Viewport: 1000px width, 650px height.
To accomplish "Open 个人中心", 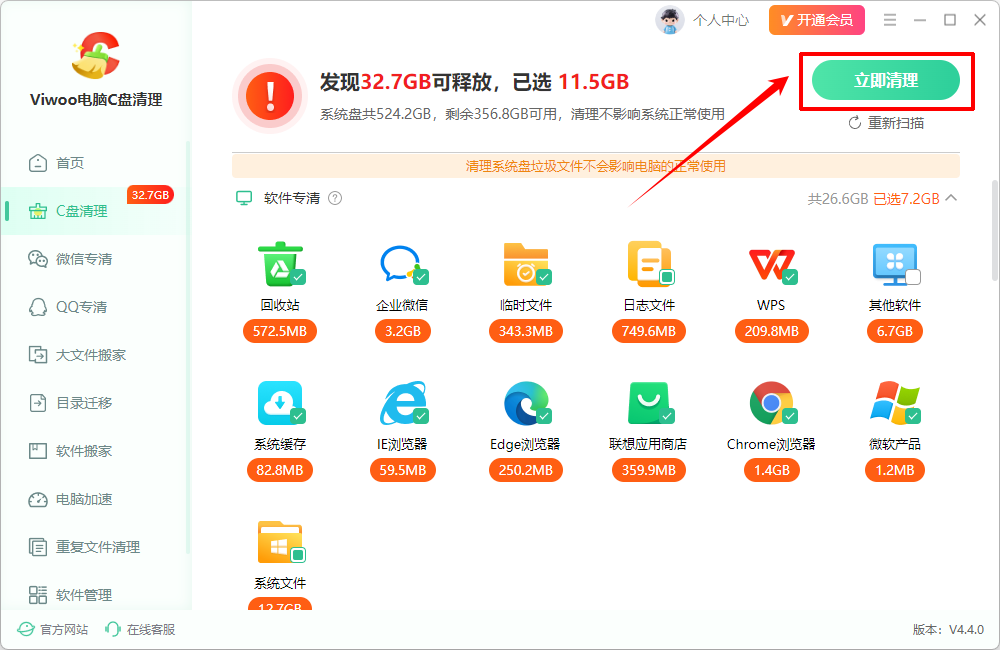I will pos(721,20).
